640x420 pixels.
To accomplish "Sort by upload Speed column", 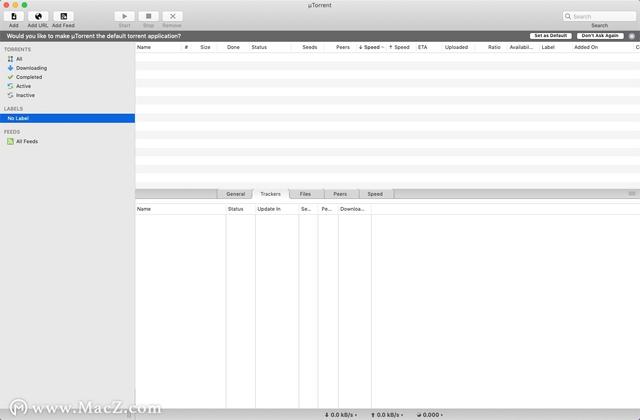I will pyautogui.click(x=400, y=47).
